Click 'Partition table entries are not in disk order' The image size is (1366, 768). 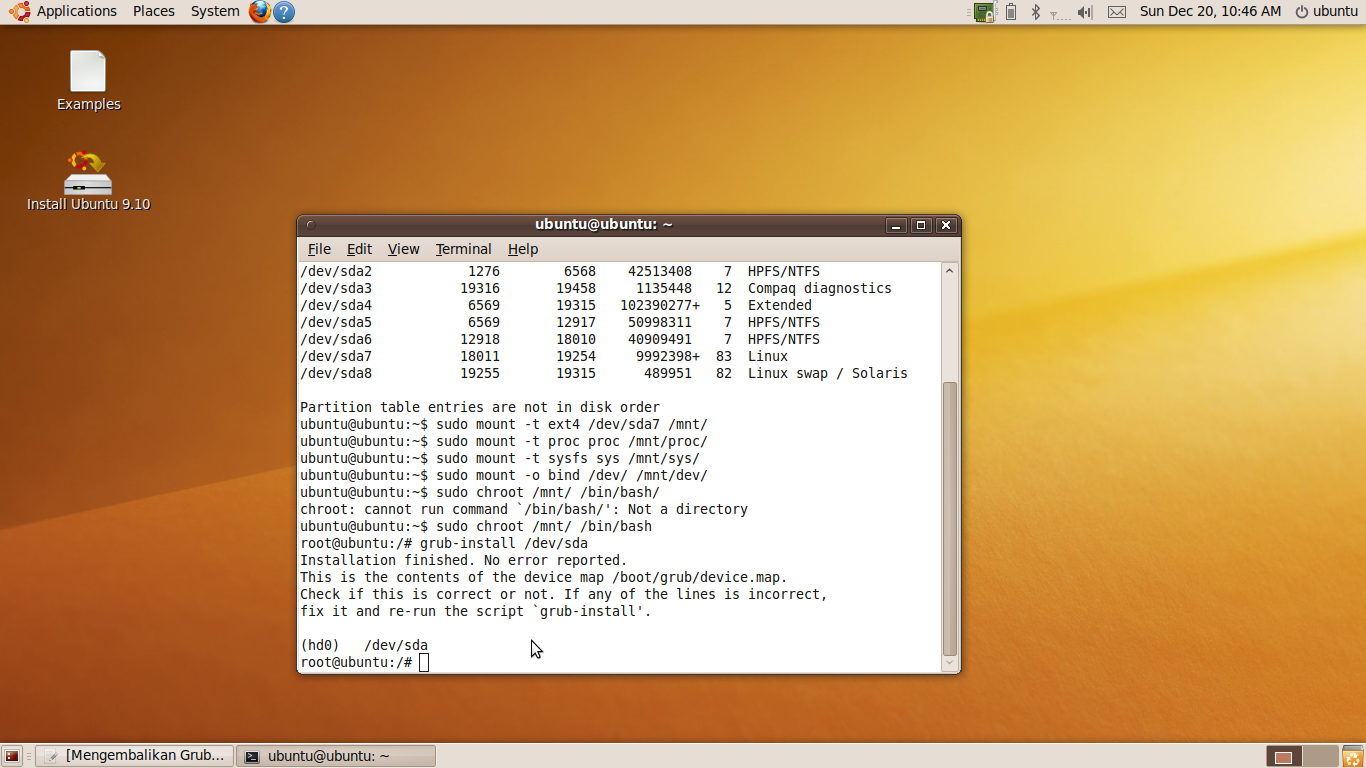pyautogui.click(x=480, y=407)
